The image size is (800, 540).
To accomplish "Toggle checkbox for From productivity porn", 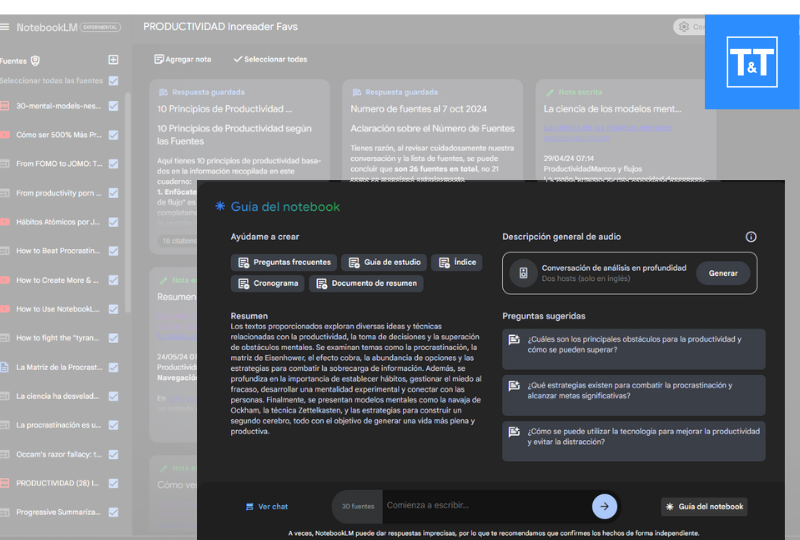I will [x=113, y=193].
